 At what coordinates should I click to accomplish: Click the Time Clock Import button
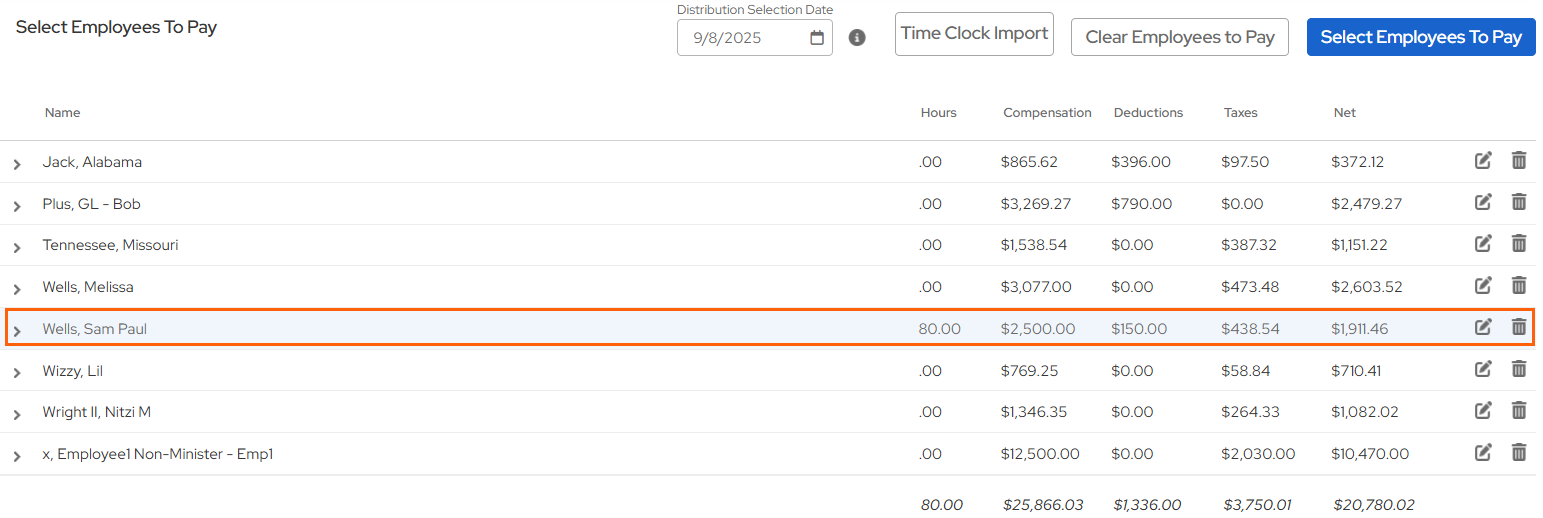coord(974,34)
